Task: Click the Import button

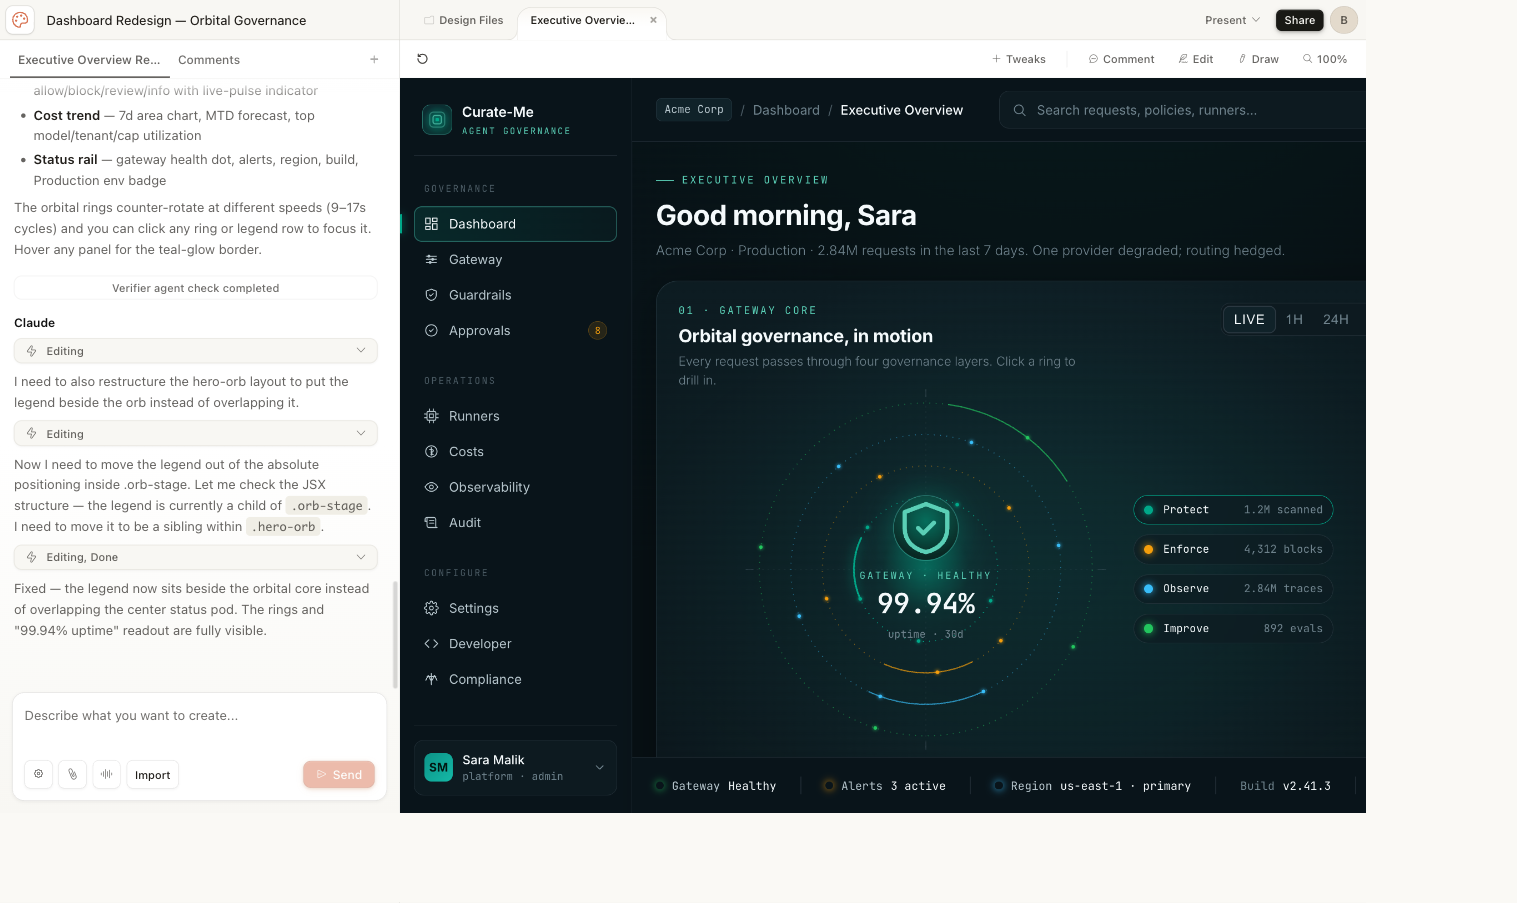Action: click(x=152, y=775)
